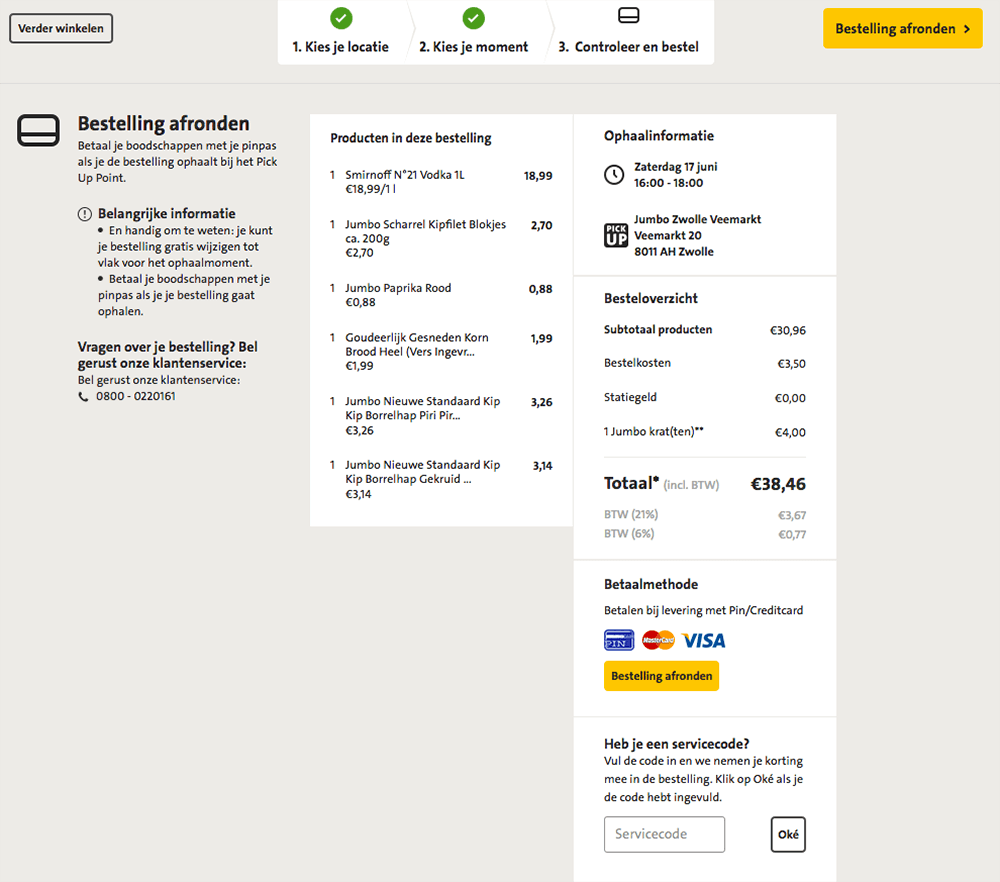Click the Producten in deze bestelling heading

(x=411, y=138)
